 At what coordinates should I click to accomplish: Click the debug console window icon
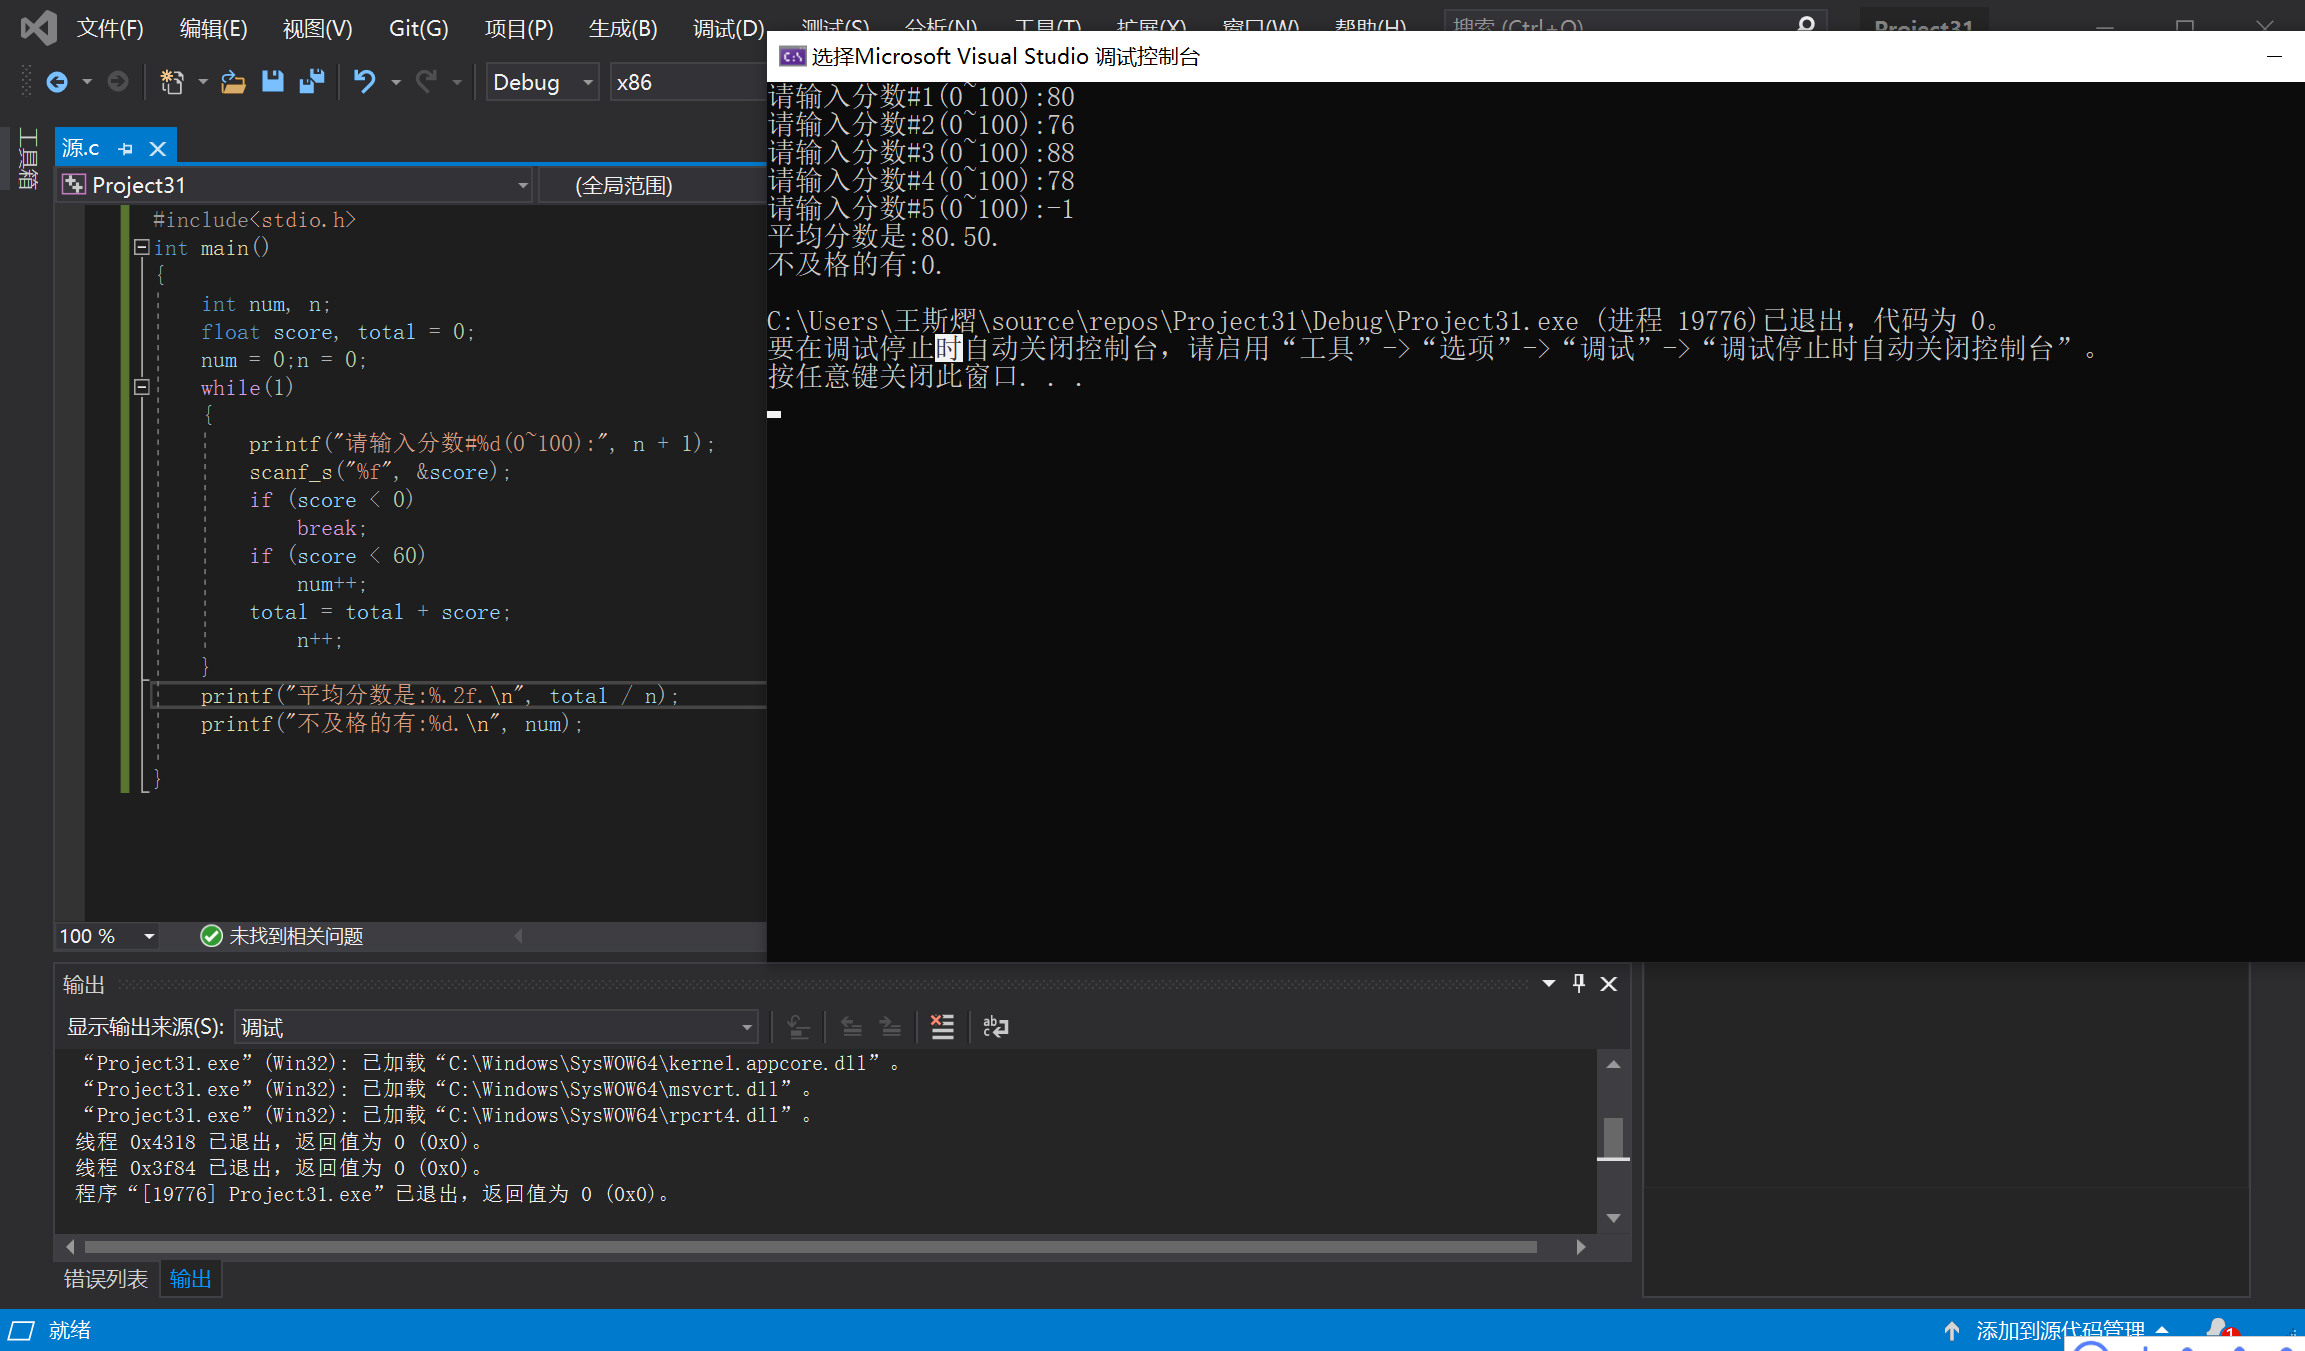coord(792,57)
